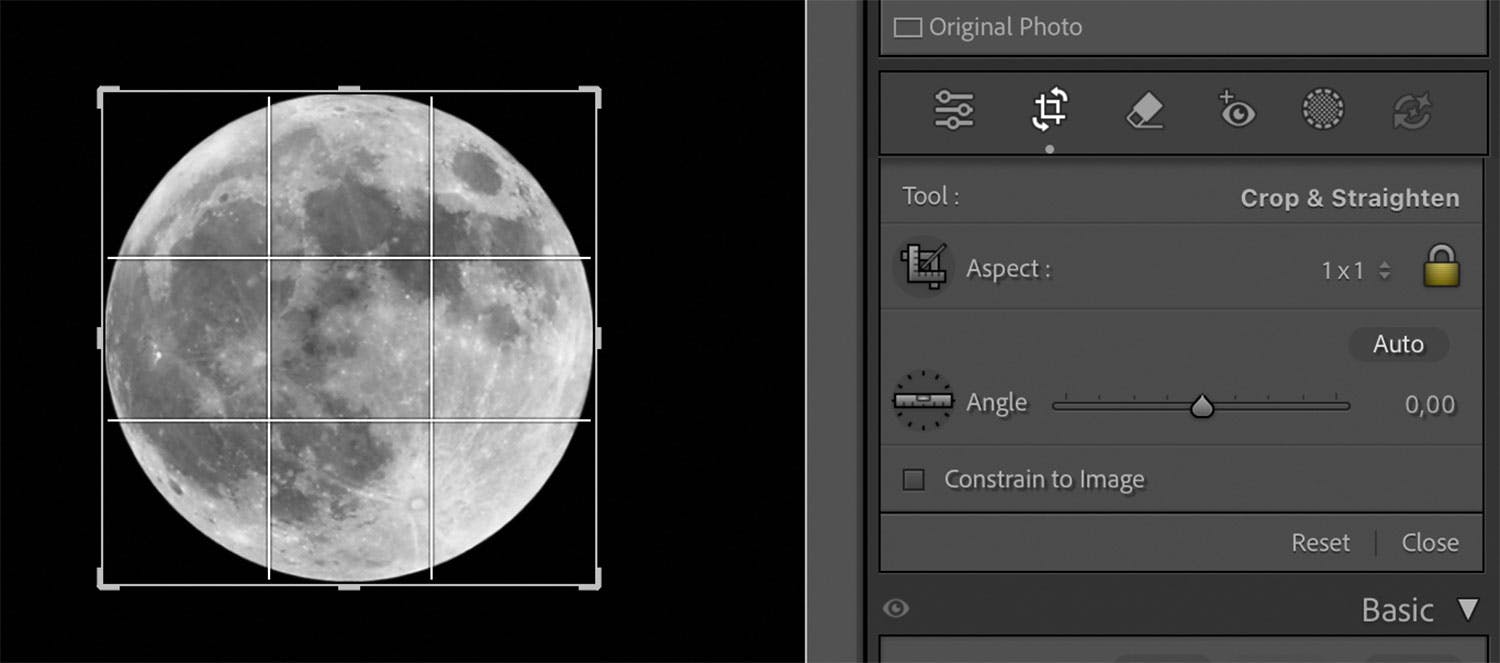Click the Crop Frame tool icon
The width and height of the screenshot is (1500, 663).
pos(922,268)
